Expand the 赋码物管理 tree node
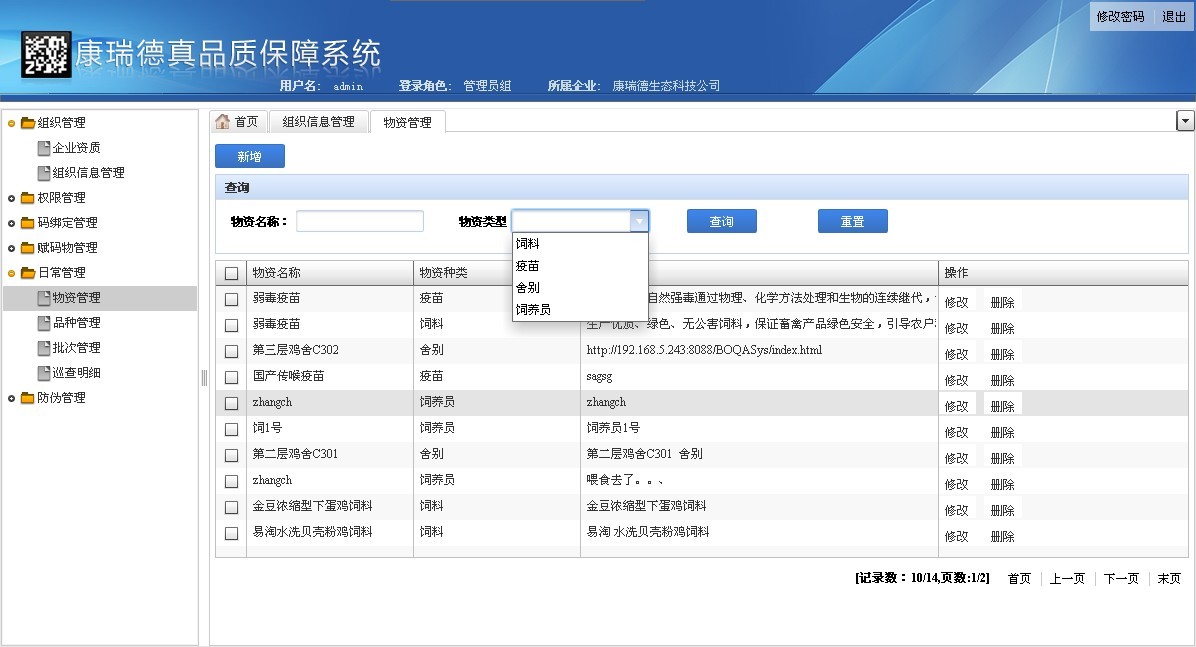 [11, 249]
